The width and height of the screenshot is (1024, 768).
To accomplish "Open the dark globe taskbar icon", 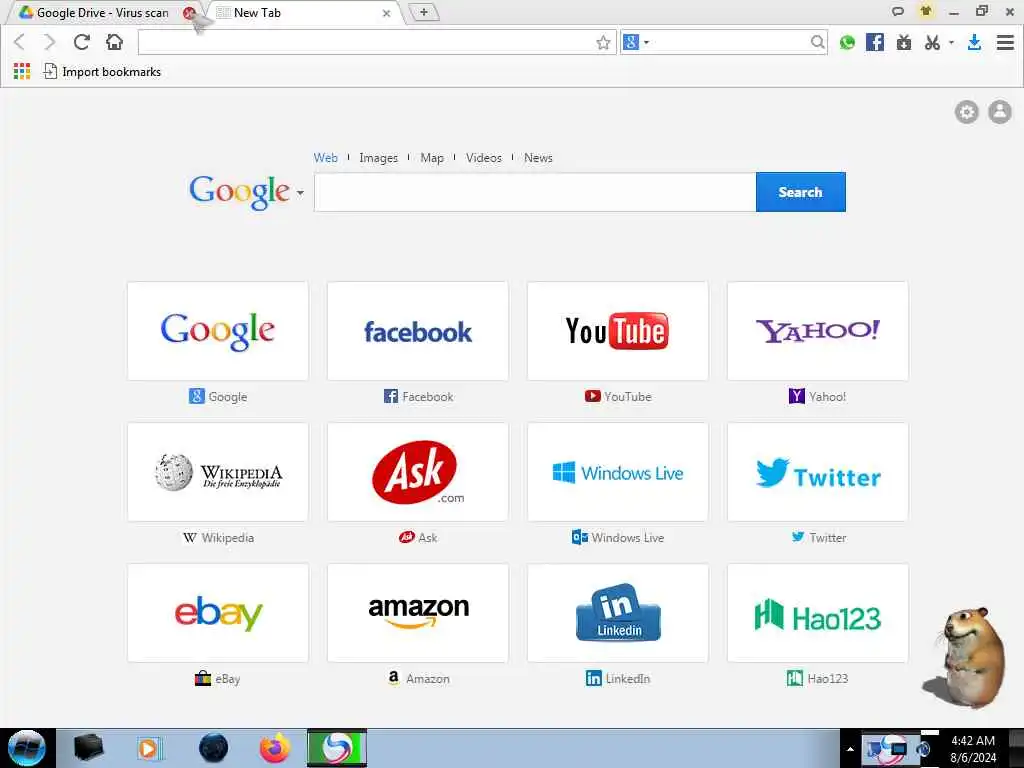I will [x=214, y=748].
